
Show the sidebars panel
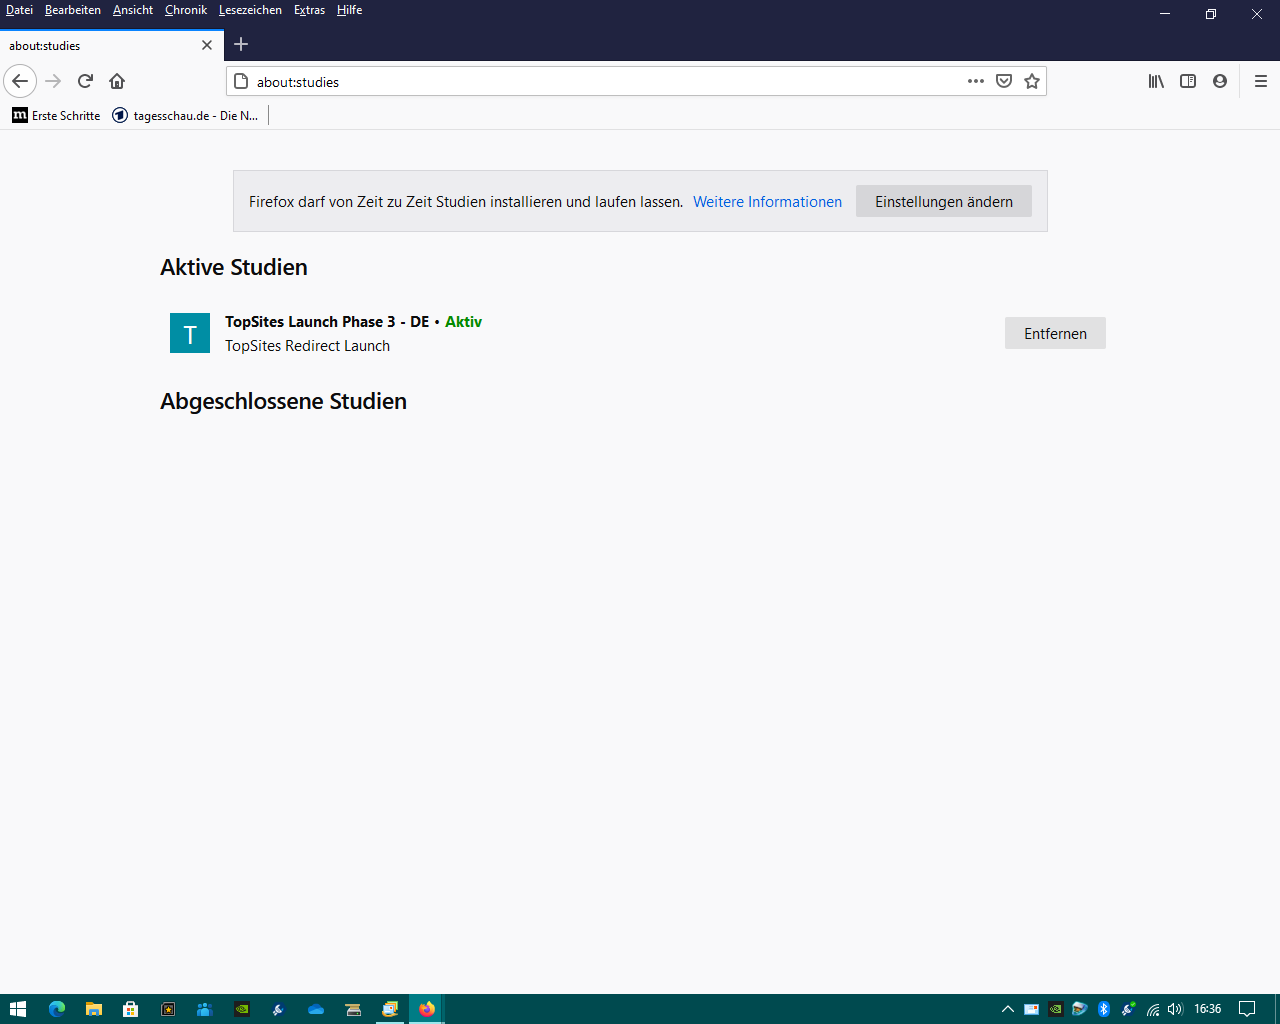click(1188, 81)
